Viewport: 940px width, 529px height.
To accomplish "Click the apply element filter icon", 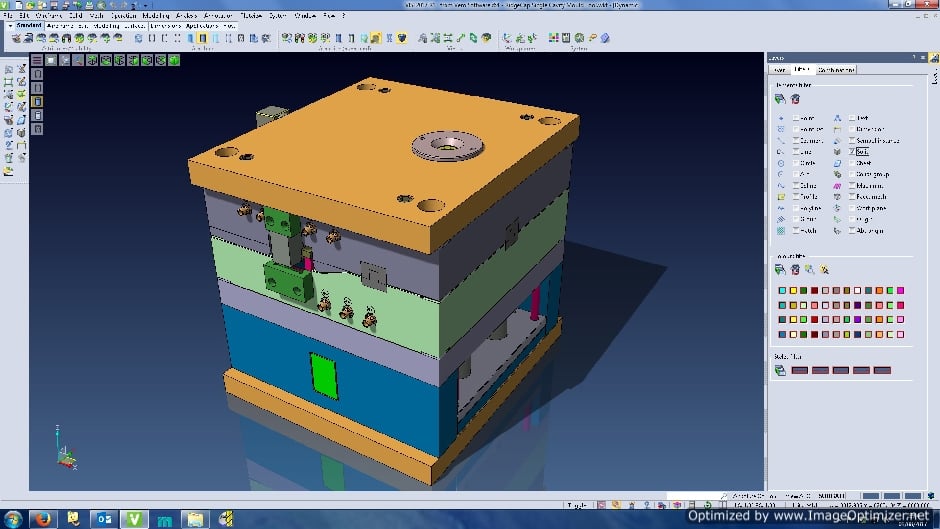I will [x=780, y=99].
